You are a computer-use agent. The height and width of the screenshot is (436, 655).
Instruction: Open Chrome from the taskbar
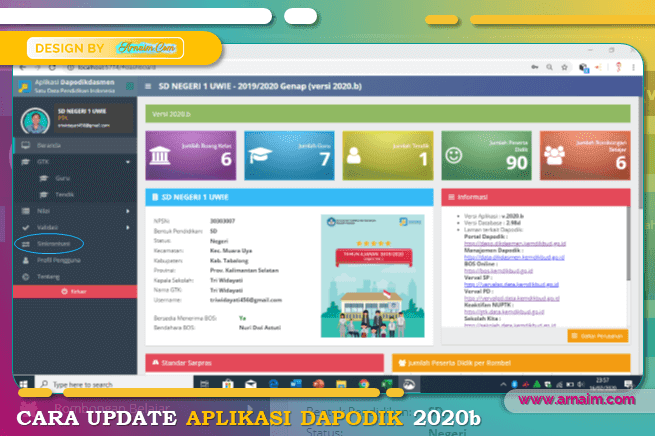click(363, 384)
